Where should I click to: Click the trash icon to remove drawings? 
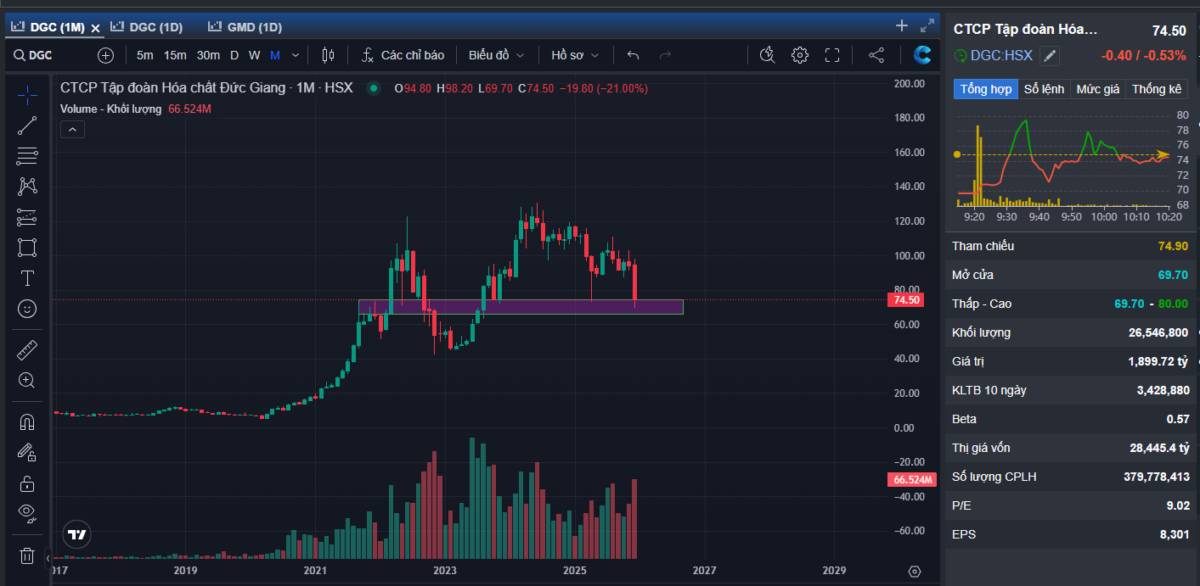(x=27, y=555)
